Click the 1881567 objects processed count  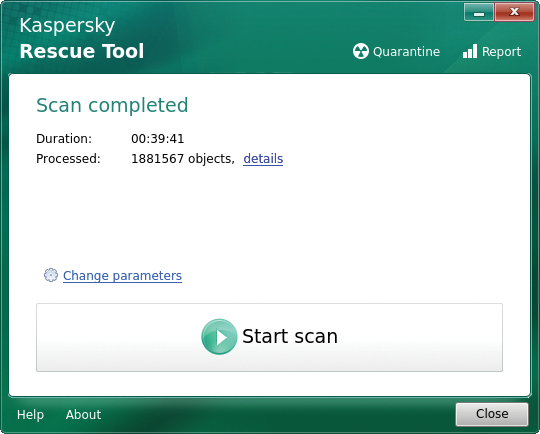tap(183, 159)
